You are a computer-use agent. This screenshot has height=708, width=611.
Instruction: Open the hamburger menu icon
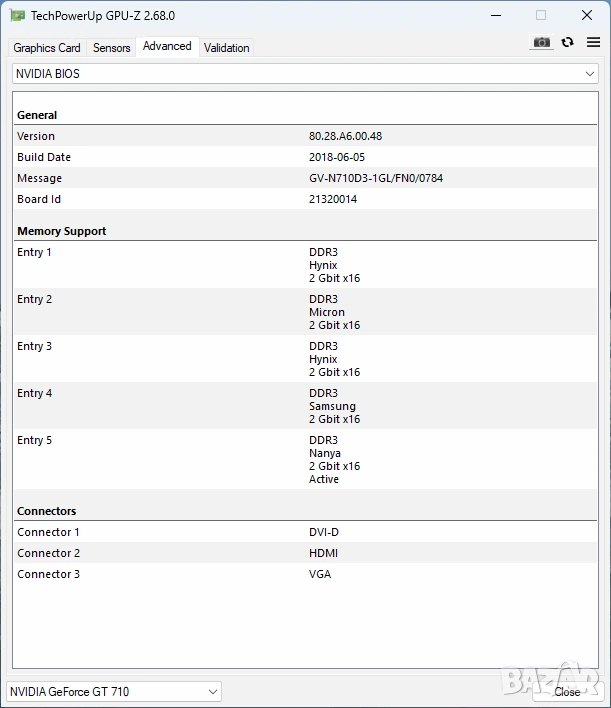point(593,42)
